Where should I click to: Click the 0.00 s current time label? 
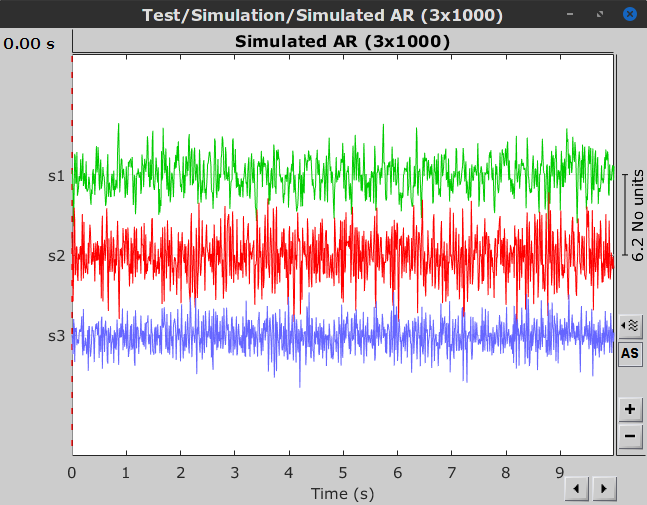point(30,44)
